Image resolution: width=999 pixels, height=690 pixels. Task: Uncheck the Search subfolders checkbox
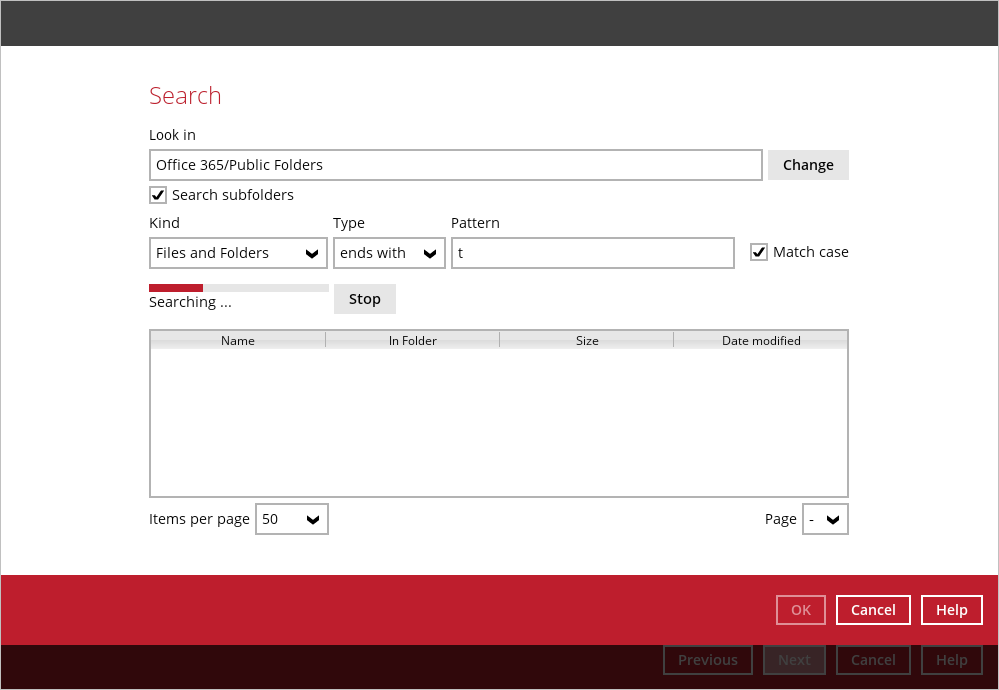pyautogui.click(x=158, y=195)
